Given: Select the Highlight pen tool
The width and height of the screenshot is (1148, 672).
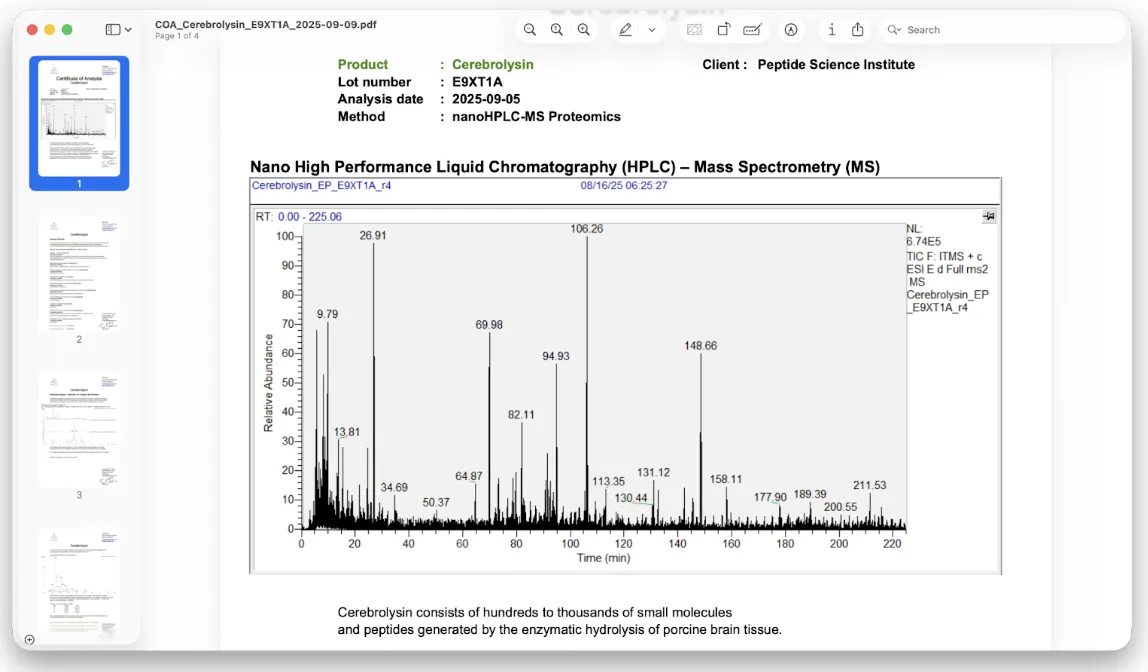Looking at the screenshot, I should [x=626, y=30].
